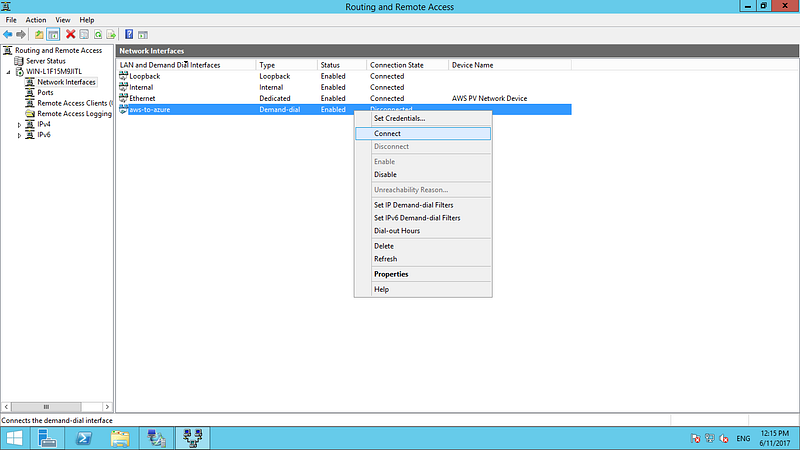
Task: Select Ports in the tree
Action: (x=45, y=92)
